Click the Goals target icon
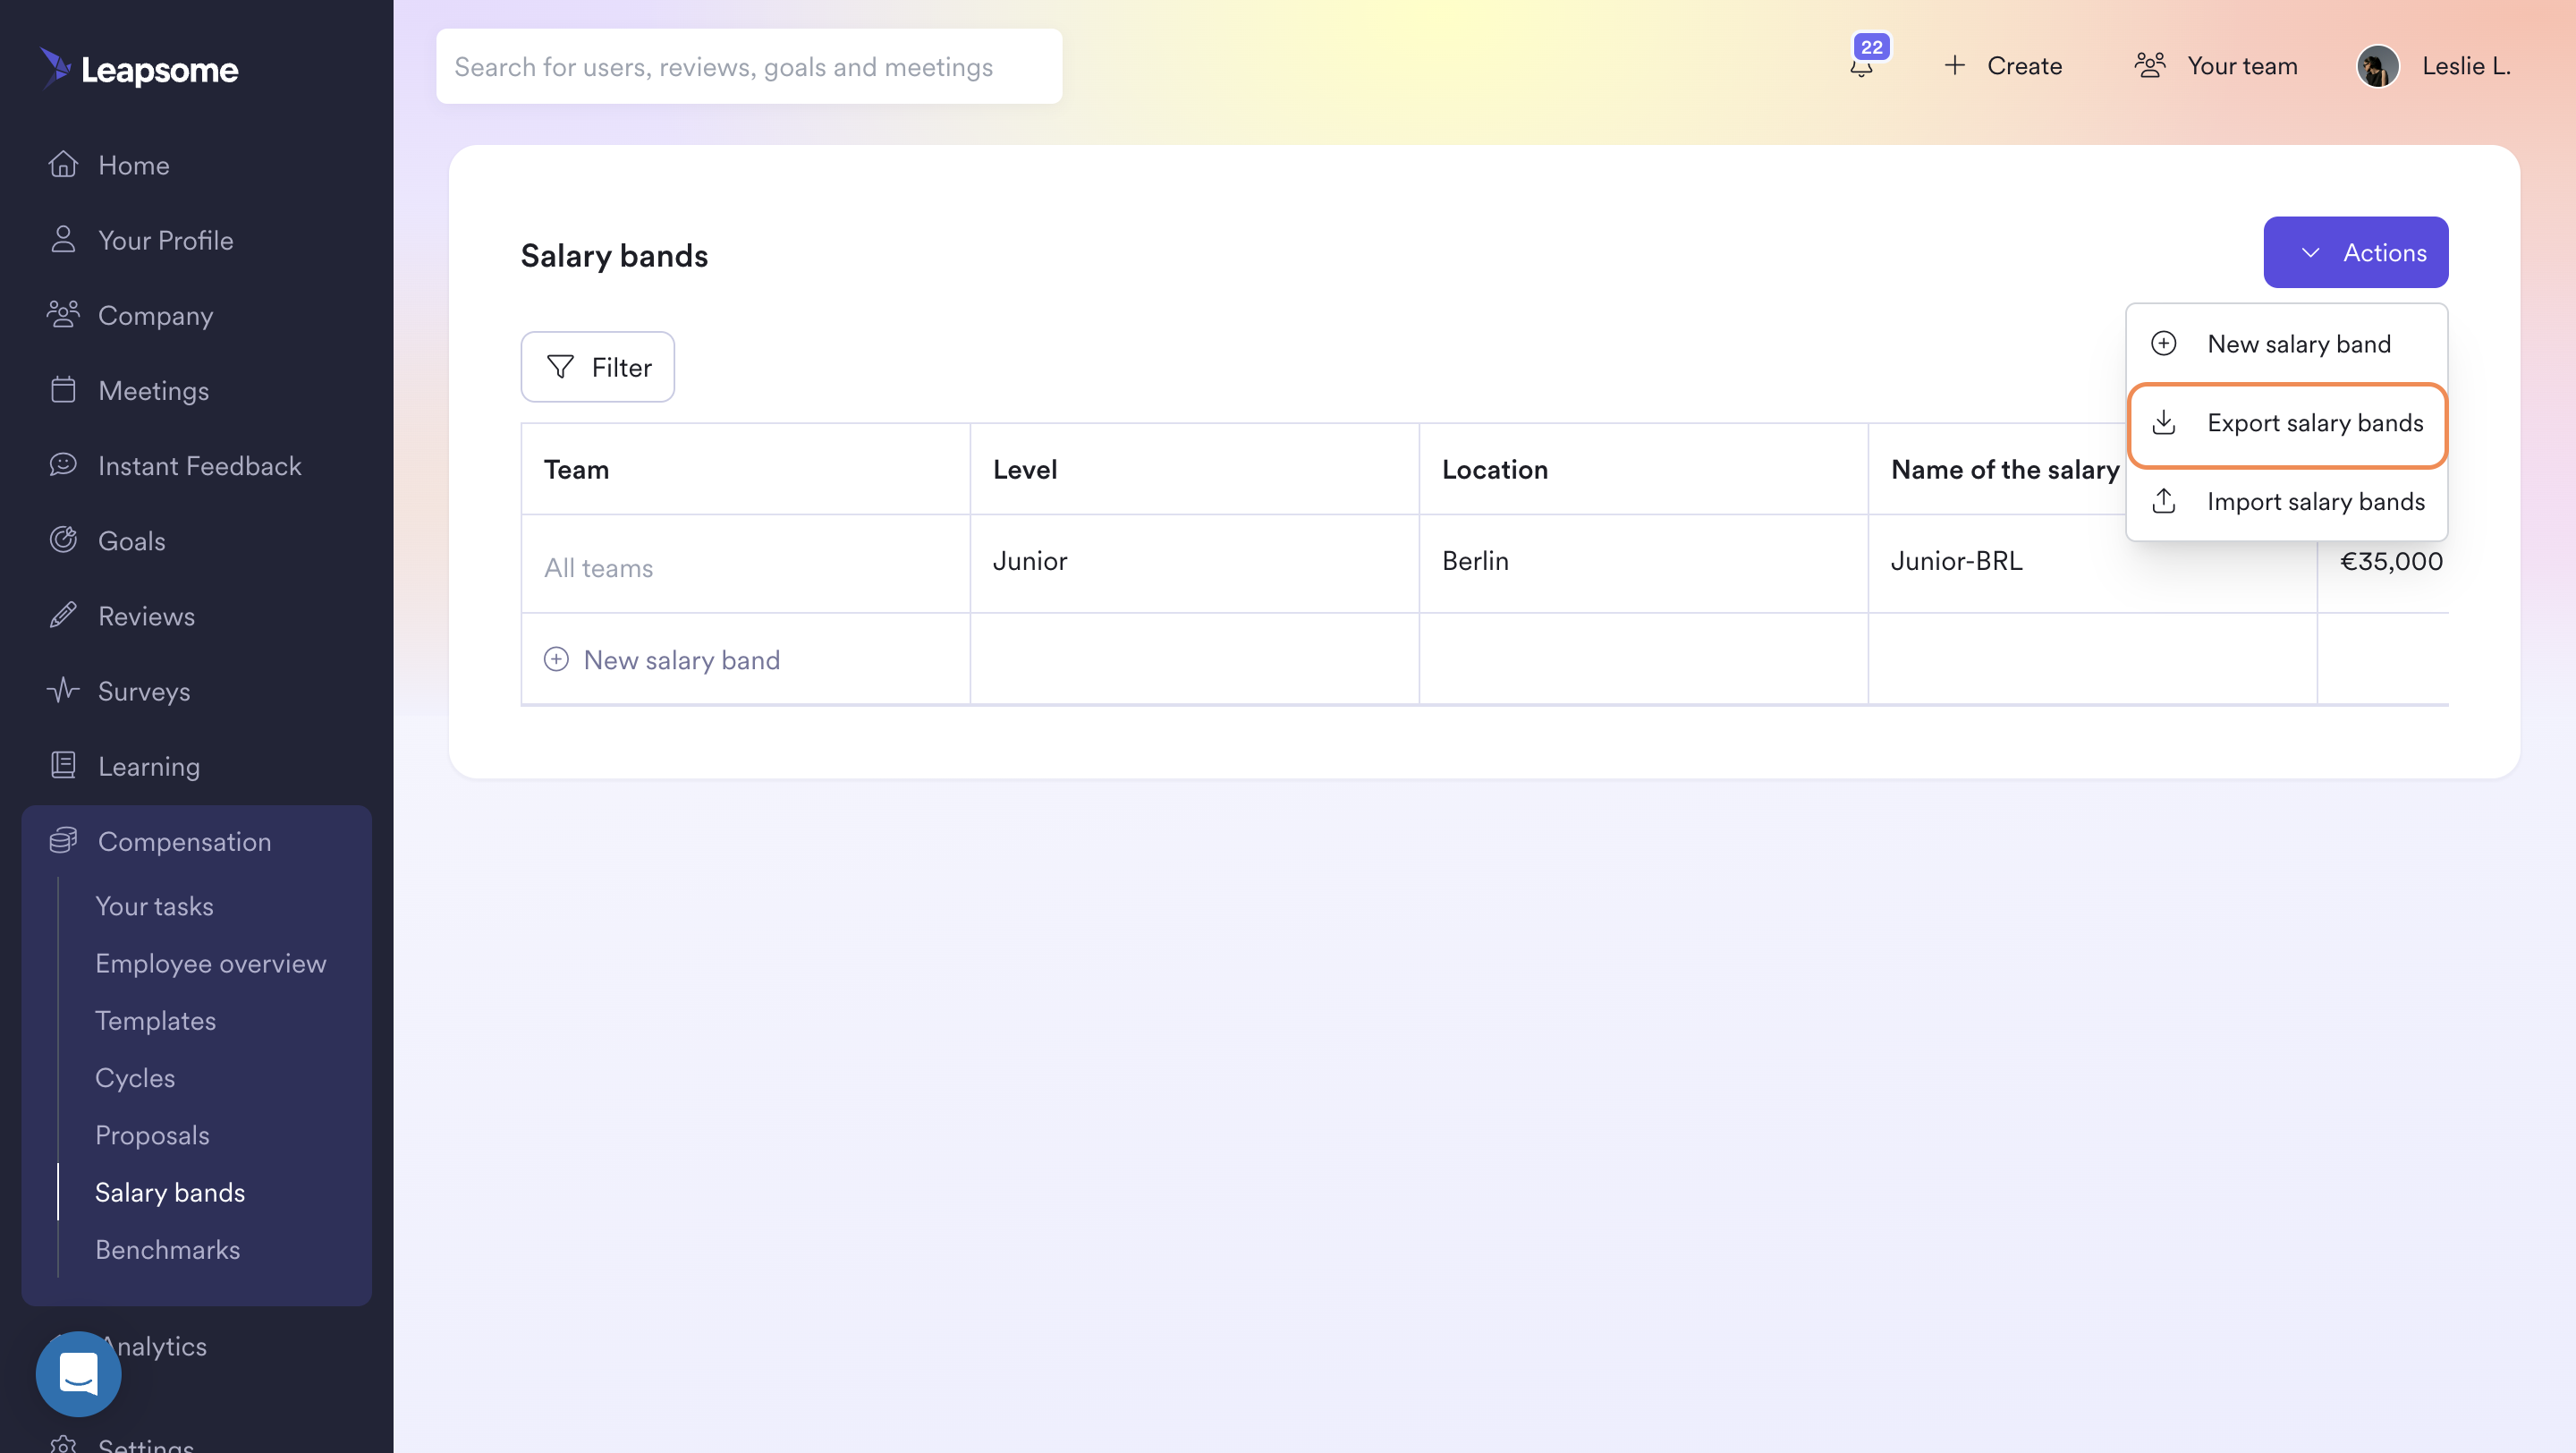Screen dimensions: 2576x1453 [63, 540]
